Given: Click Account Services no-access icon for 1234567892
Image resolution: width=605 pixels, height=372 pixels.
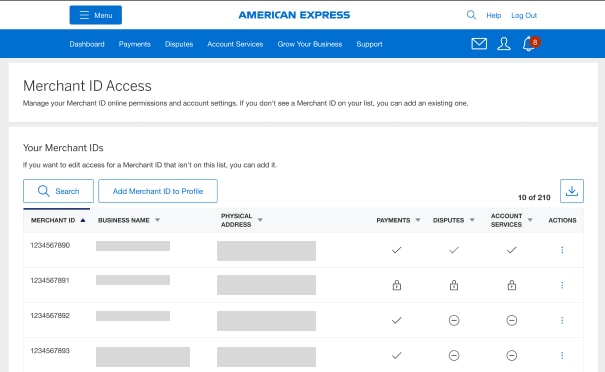Looking at the screenshot, I should (512, 320).
